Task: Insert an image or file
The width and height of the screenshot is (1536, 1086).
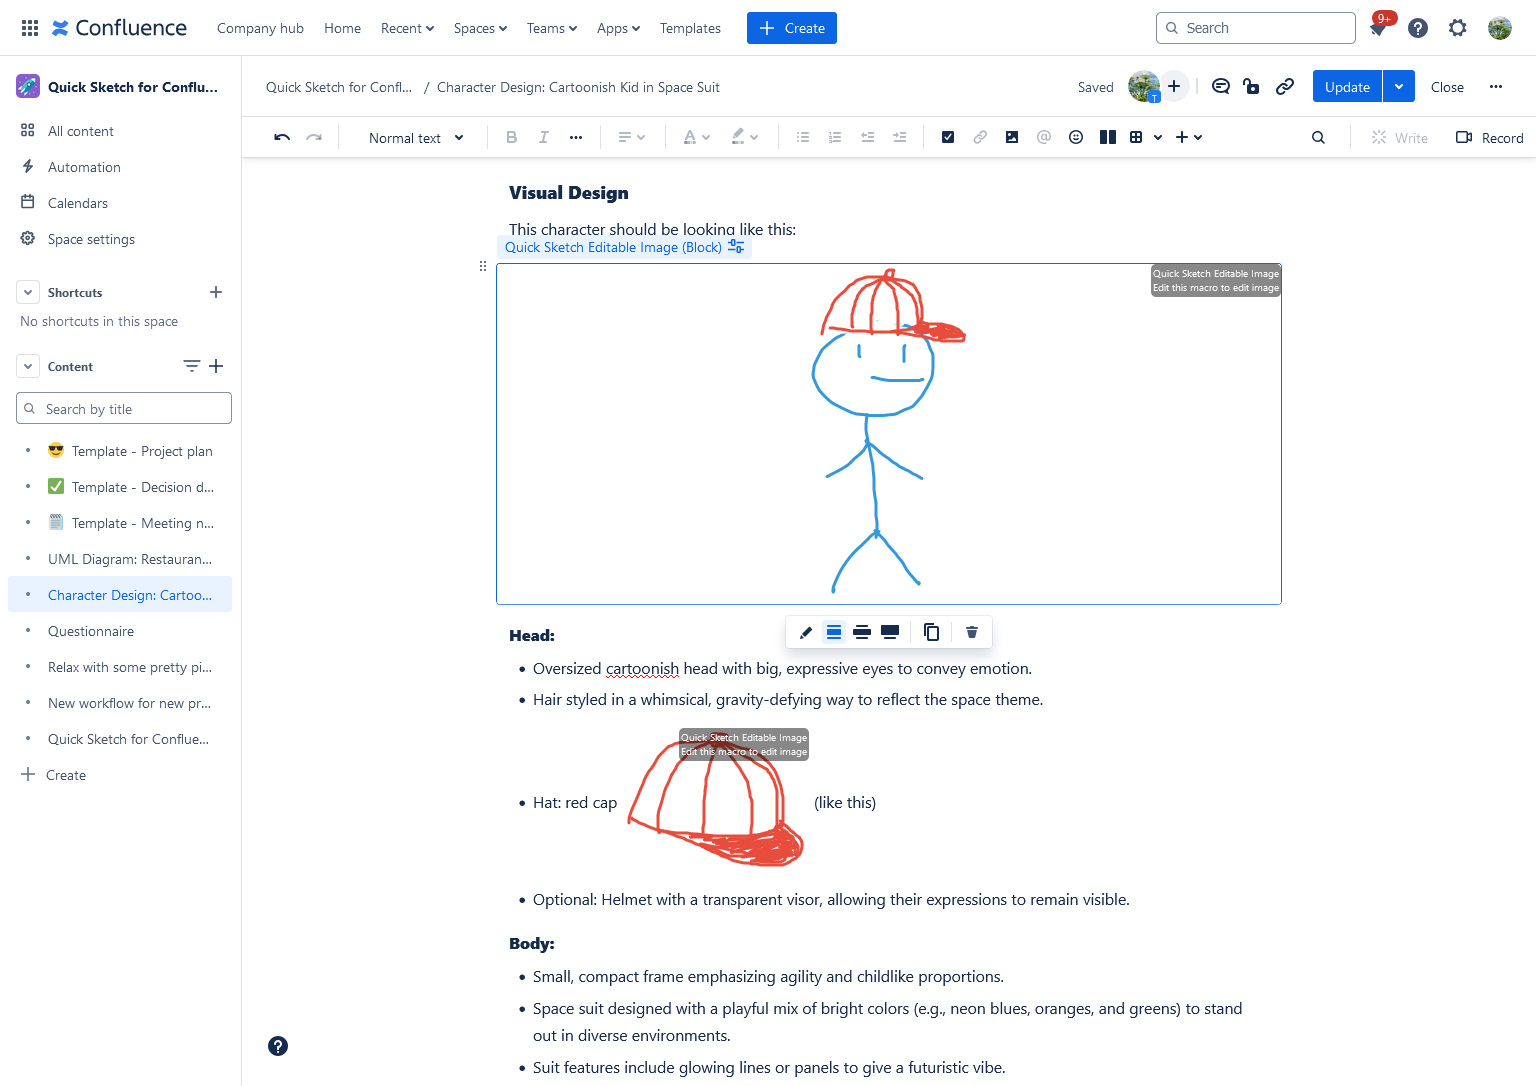Action: [1012, 137]
